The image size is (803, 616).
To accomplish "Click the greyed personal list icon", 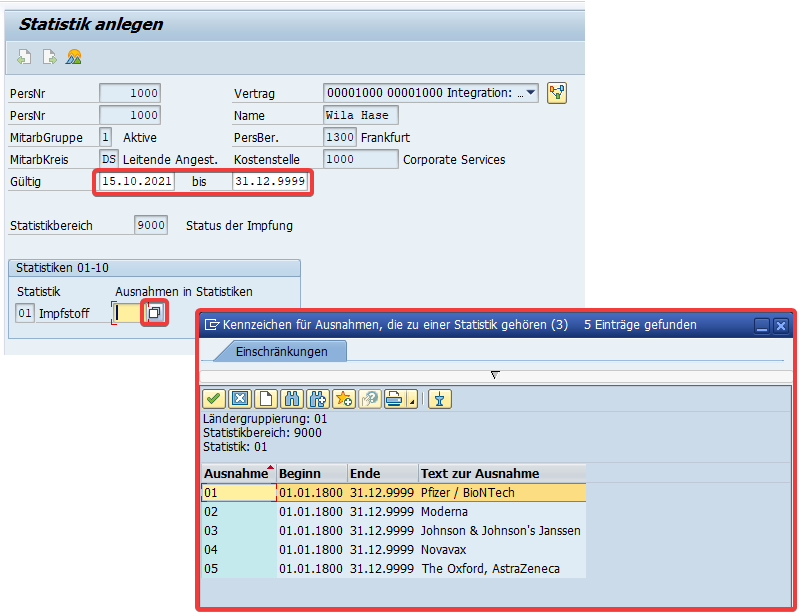I will tap(370, 399).
